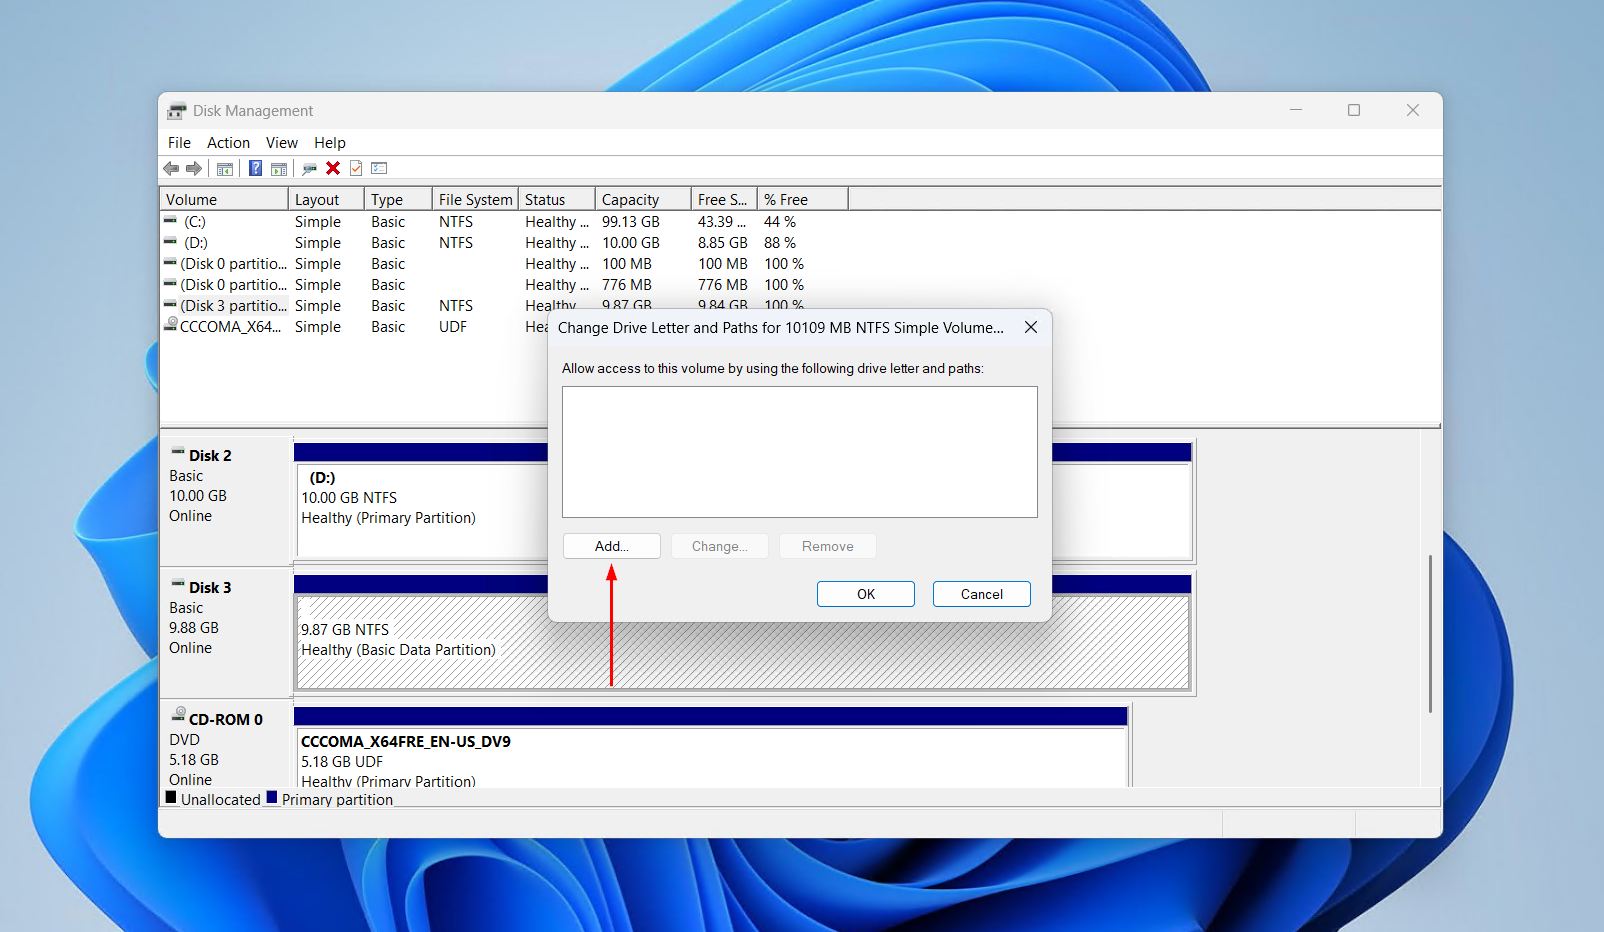
Task: Maximize the Disk Management window
Action: tap(1354, 110)
